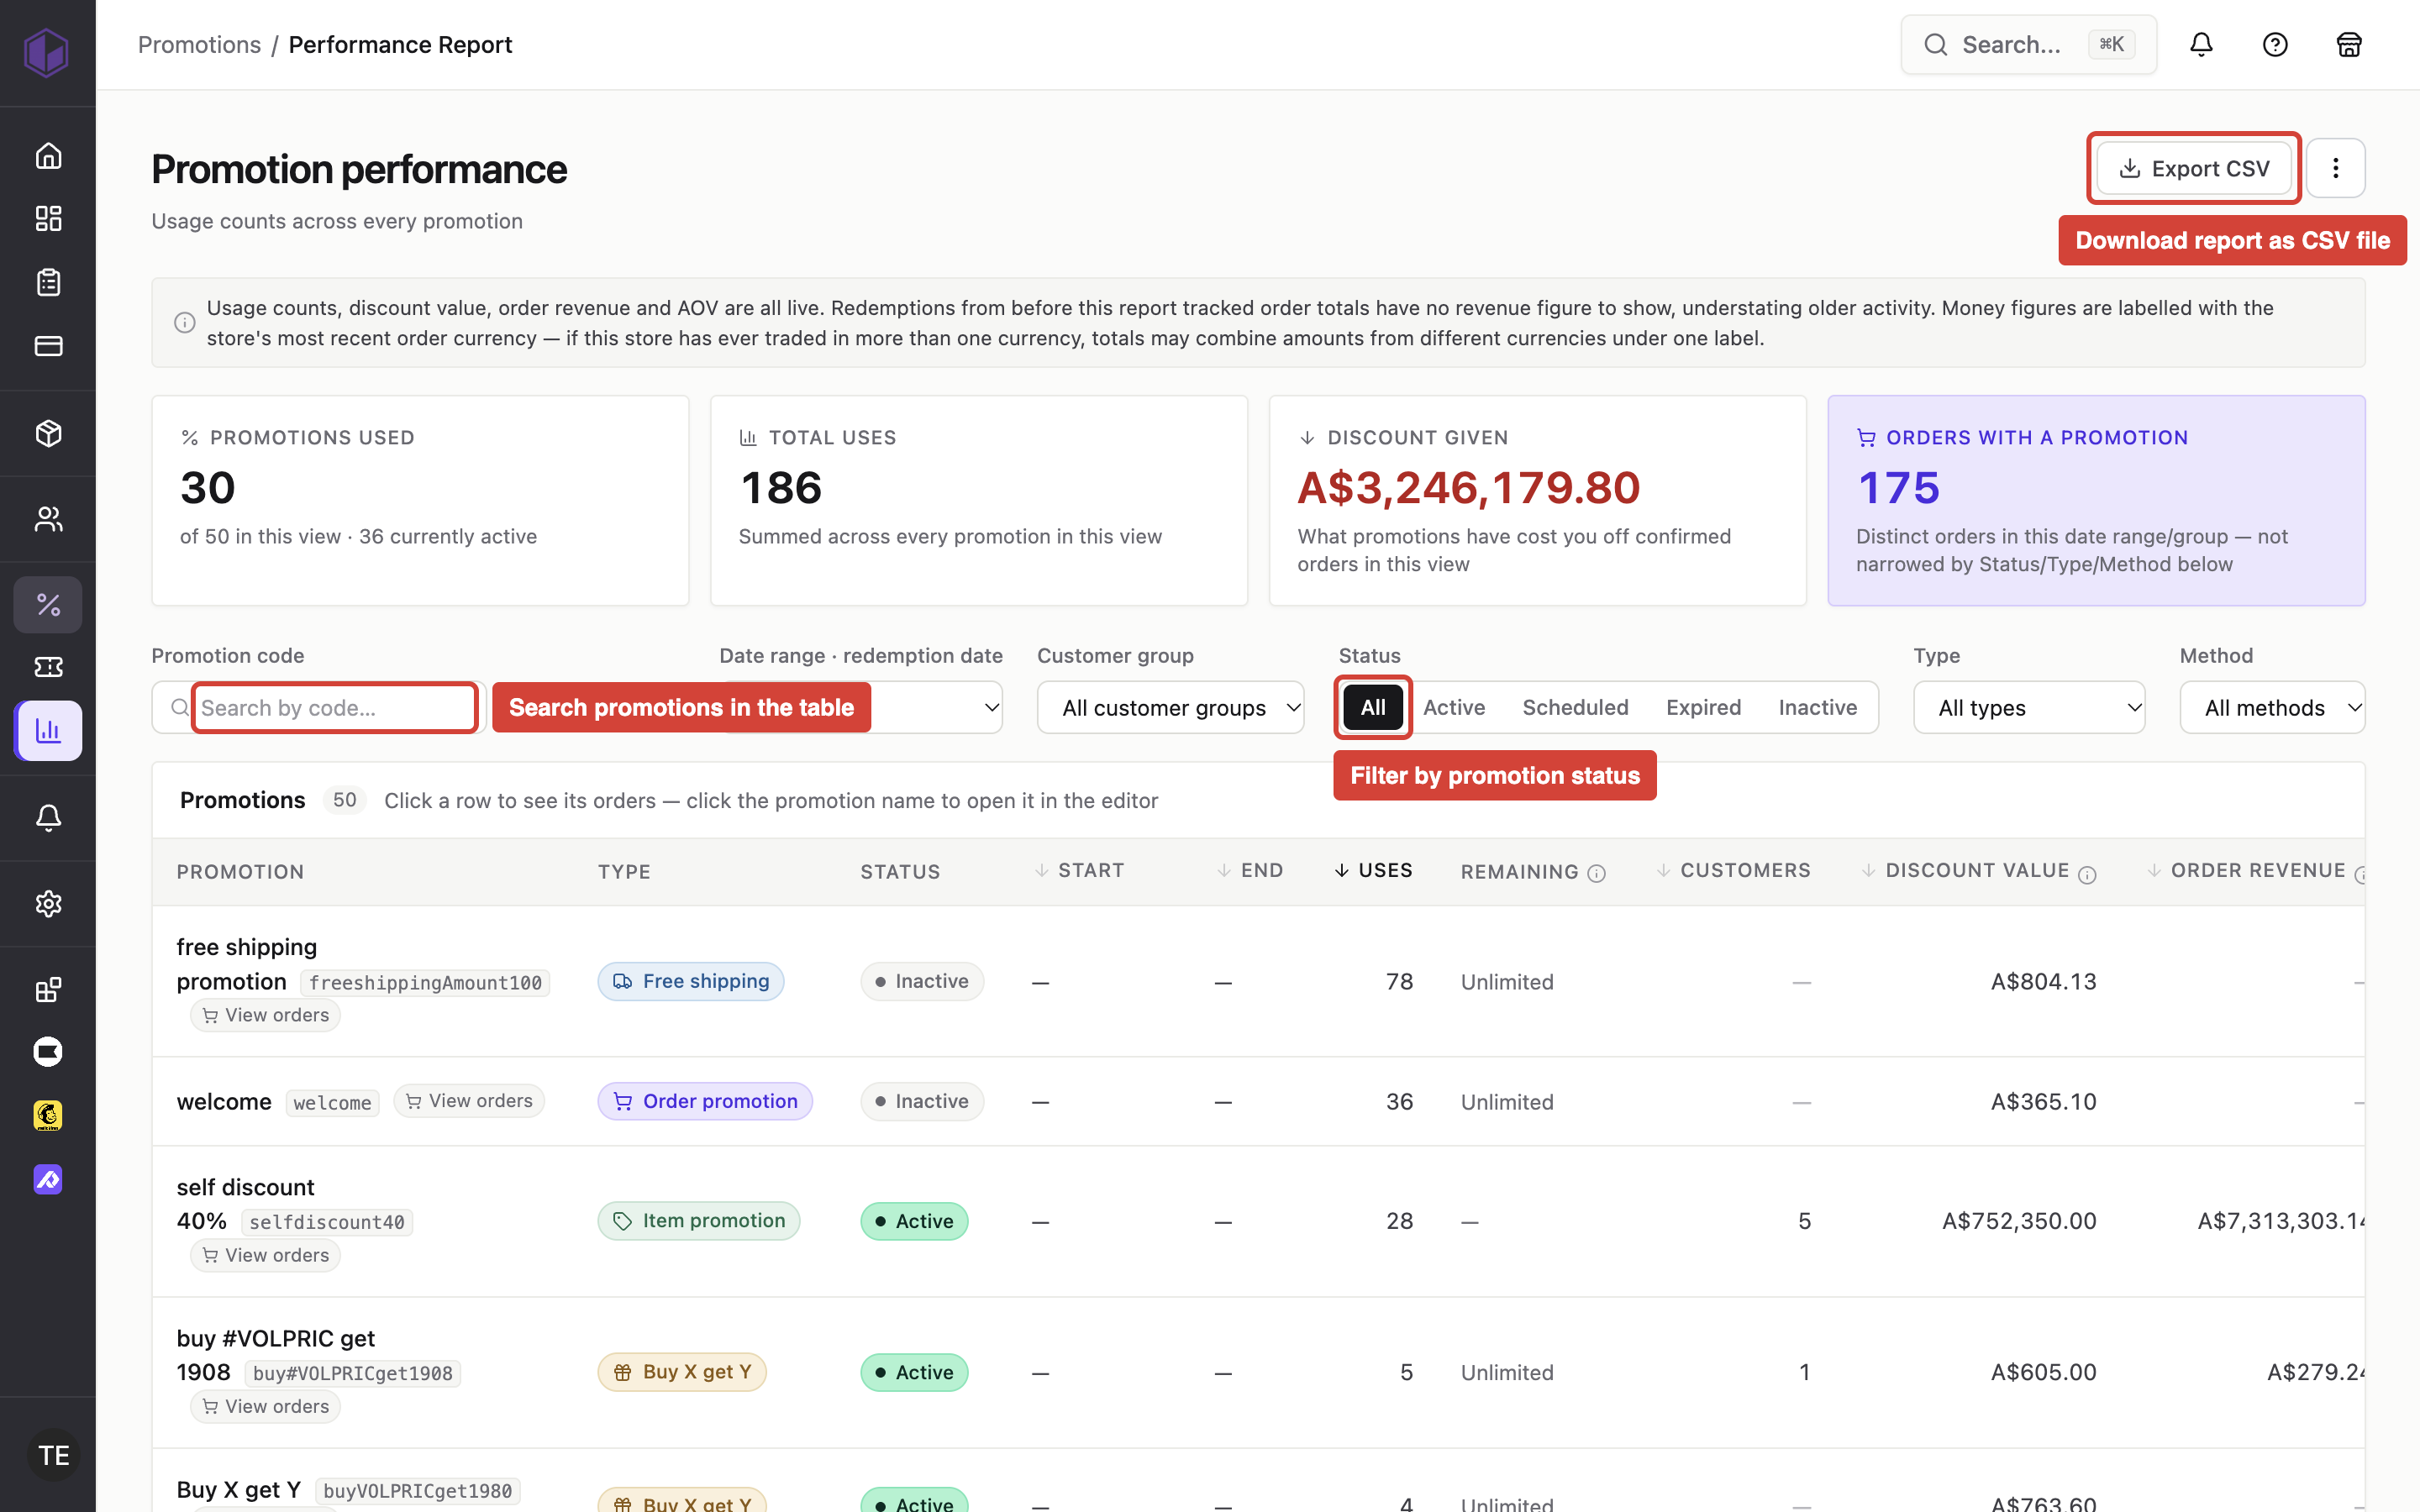Viewport: 2420px width, 1512px height.
Task: Open the apps plugins icon in sidebar
Action: pyautogui.click(x=48, y=989)
